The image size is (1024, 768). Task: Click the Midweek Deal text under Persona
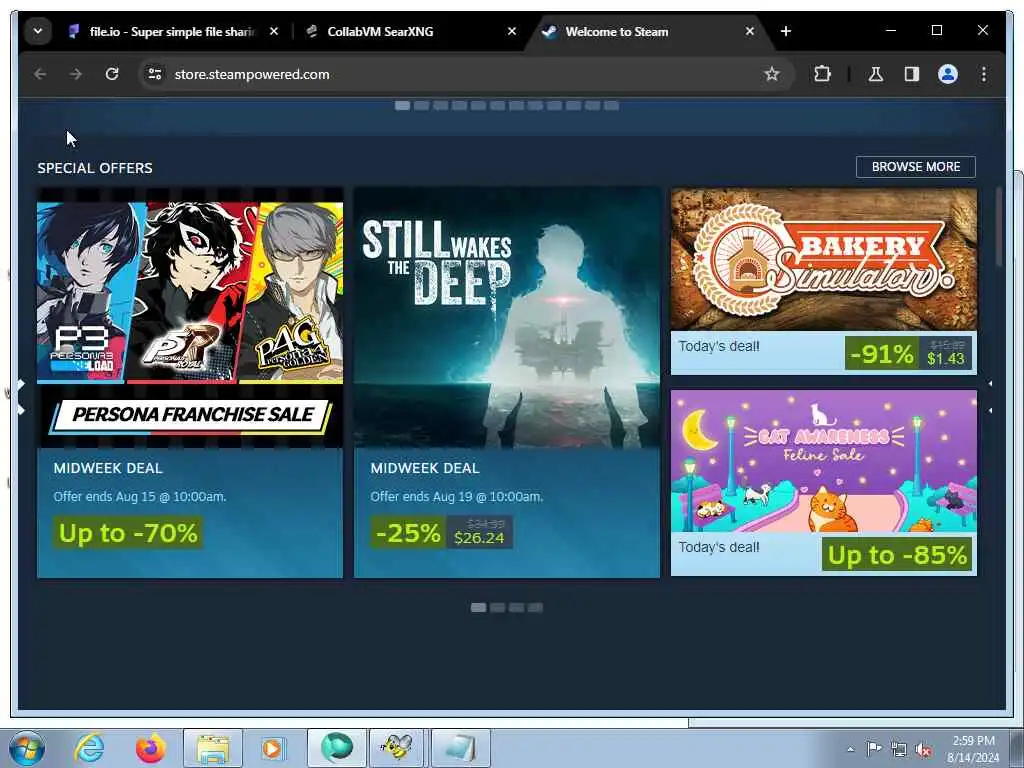pos(108,468)
